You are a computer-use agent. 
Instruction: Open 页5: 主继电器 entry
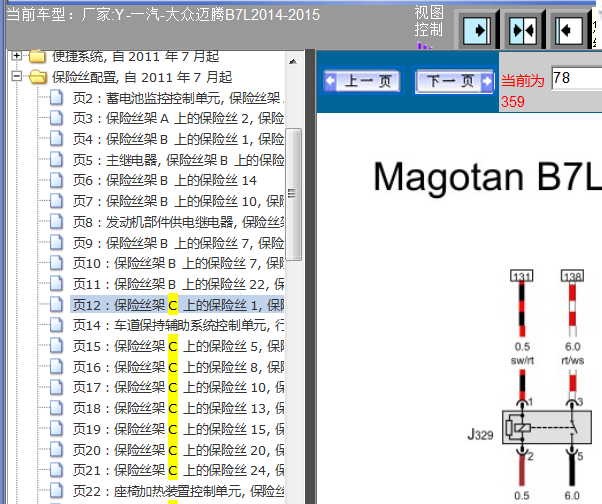179,160
